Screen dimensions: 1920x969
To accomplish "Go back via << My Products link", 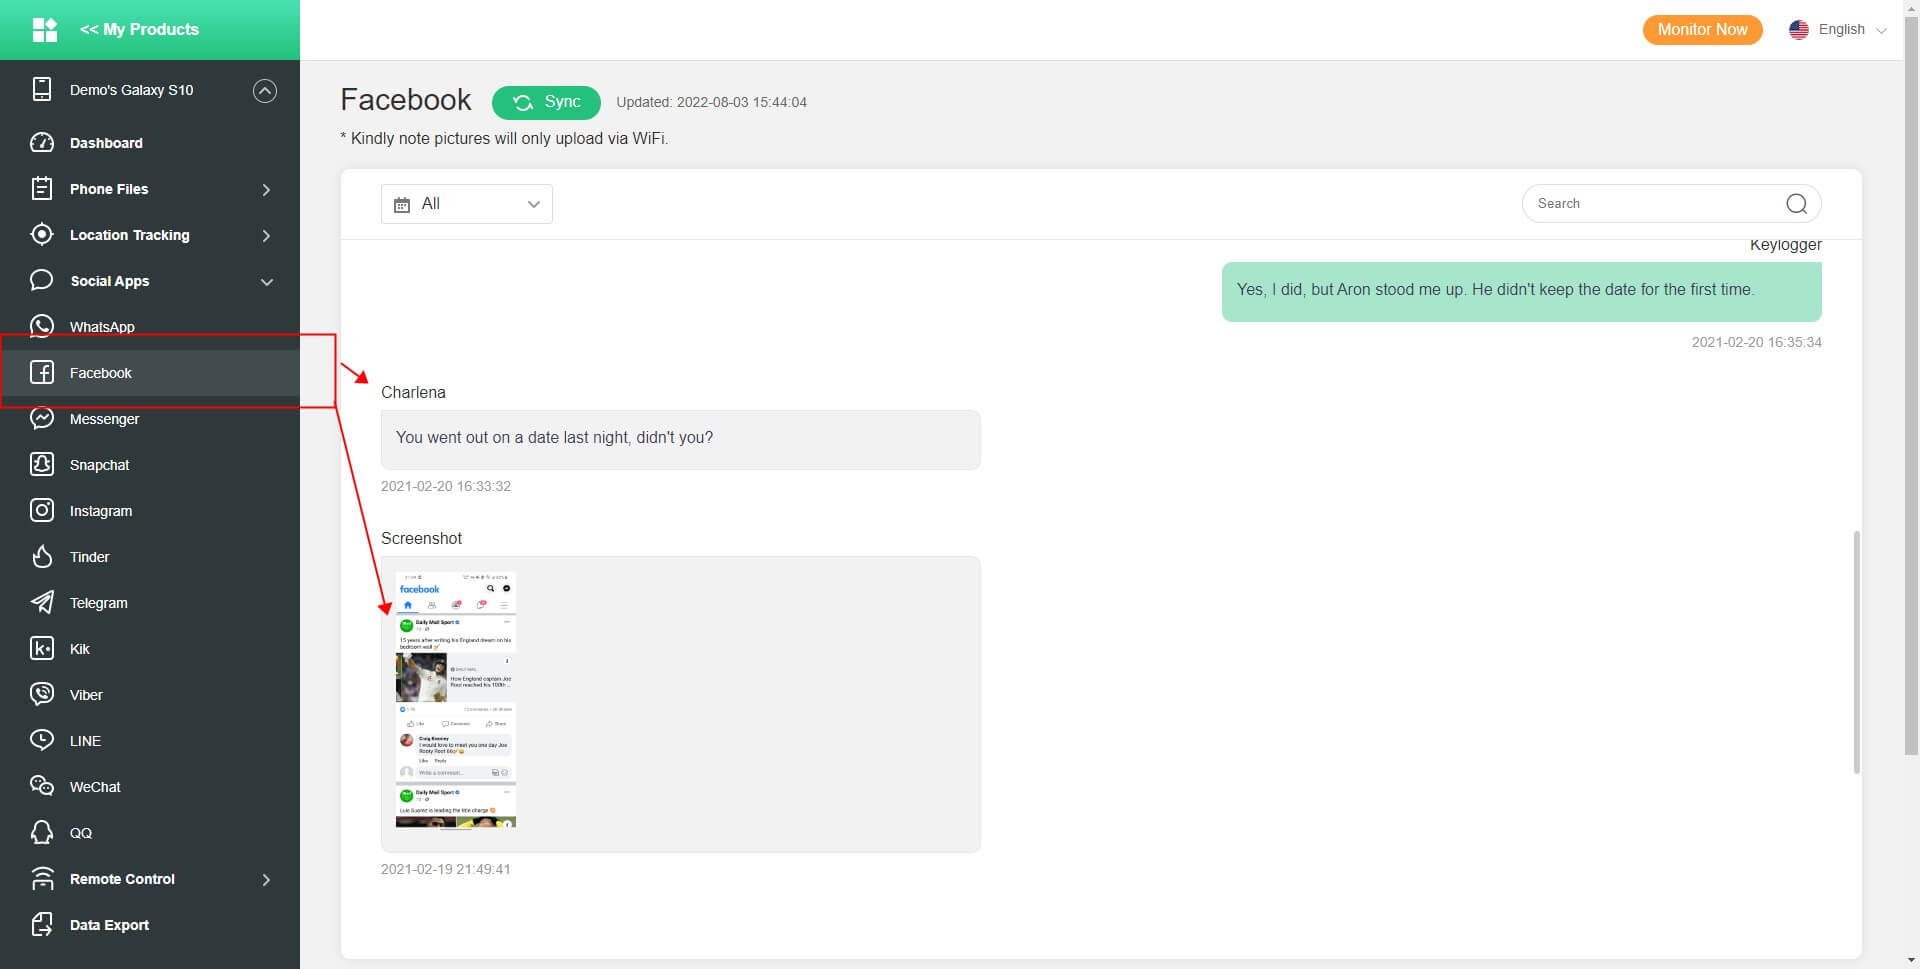I will [x=139, y=30].
